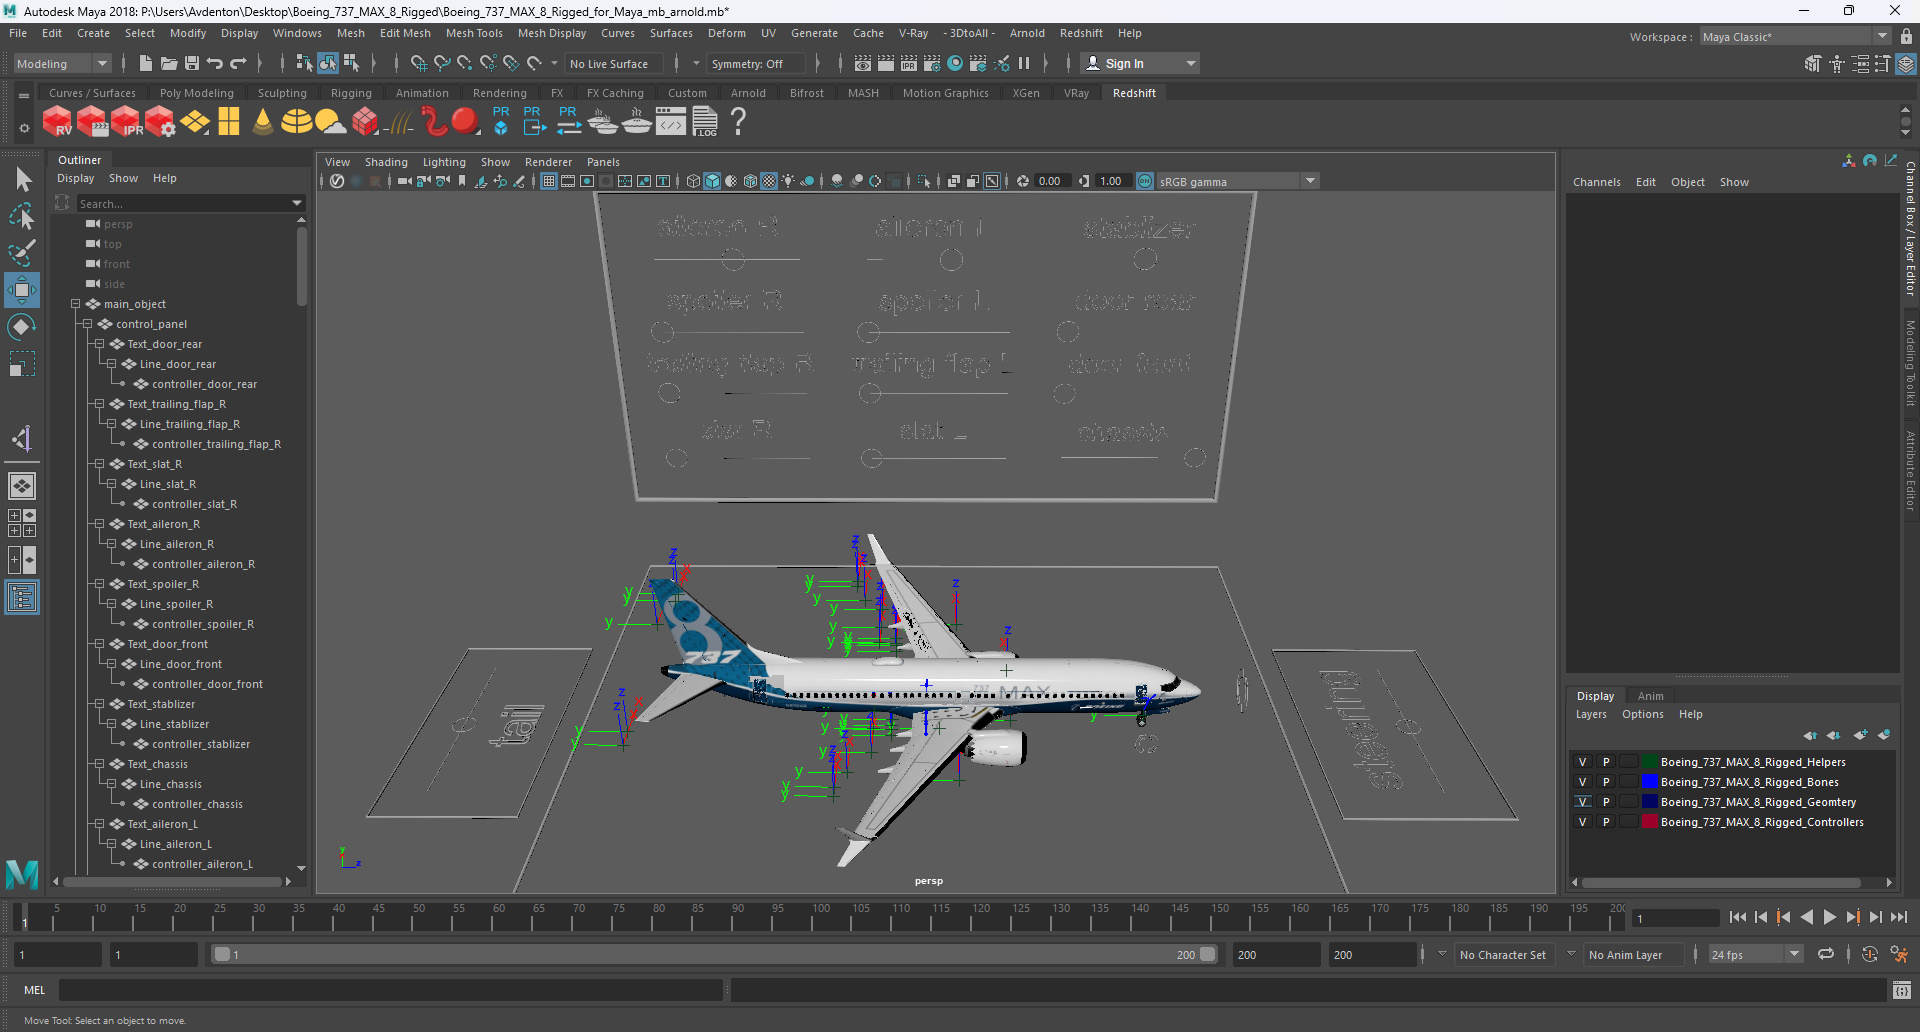
Task: Switch to the Rigging shelf tab
Action: click(x=351, y=93)
